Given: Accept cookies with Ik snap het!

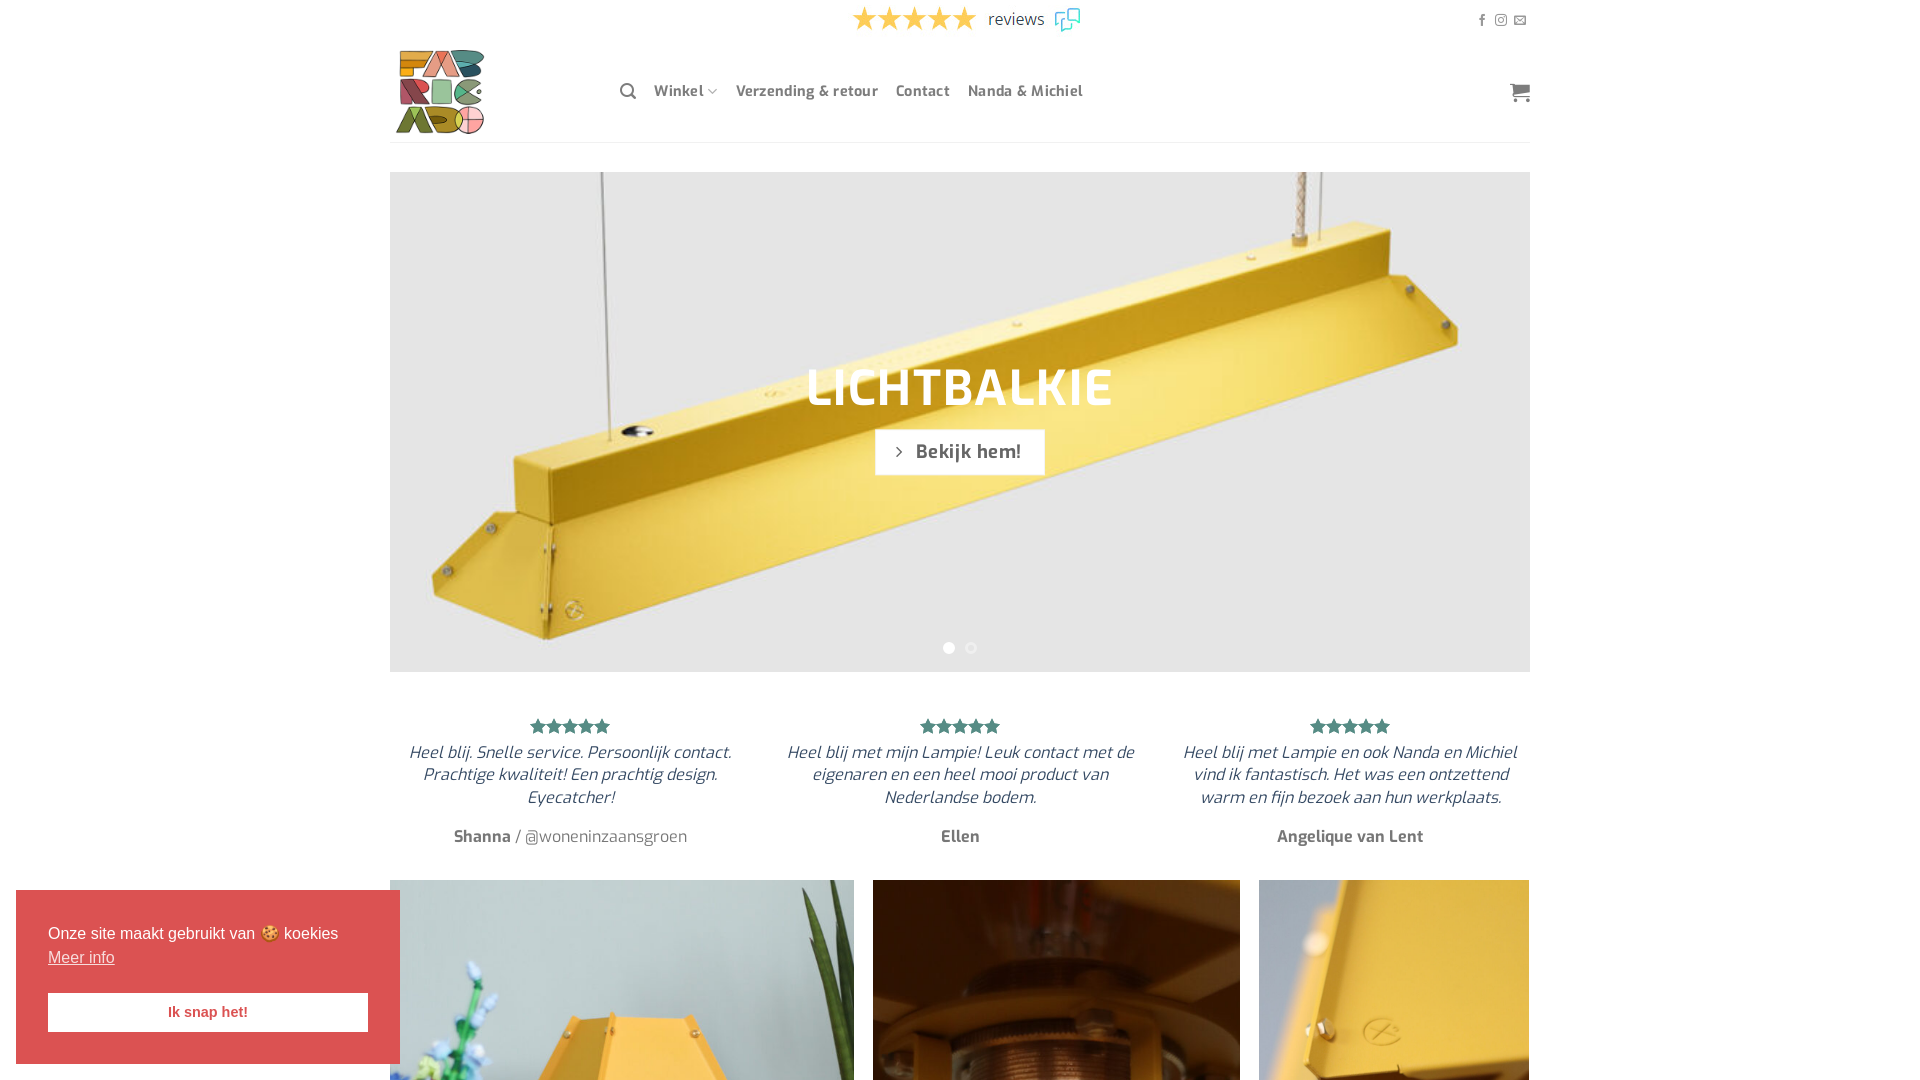Looking at the screenshot, I should pyautogui.click(x=208, y=1012).
